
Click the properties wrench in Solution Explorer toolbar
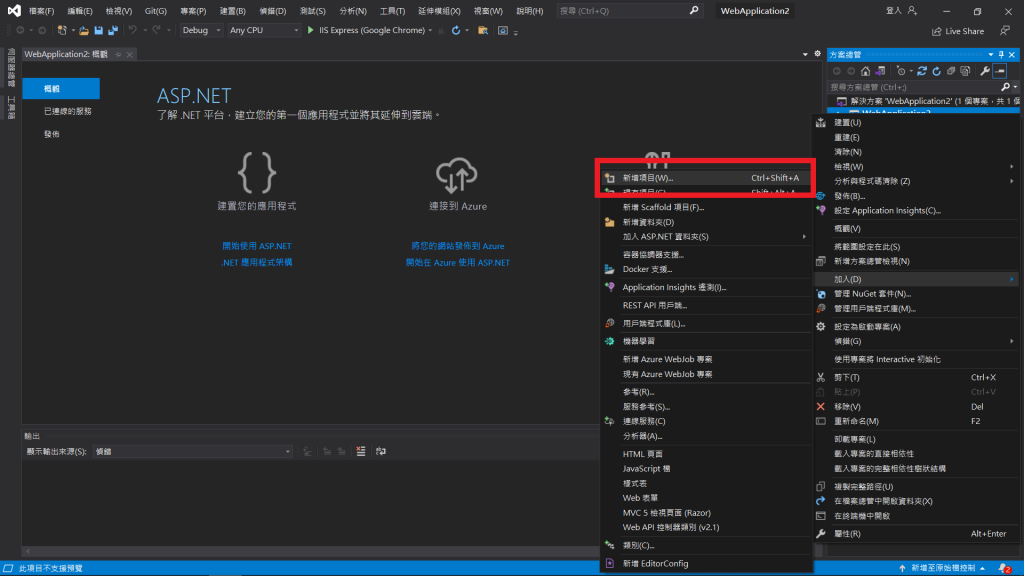pyautogui.click(x=985, y=71)
